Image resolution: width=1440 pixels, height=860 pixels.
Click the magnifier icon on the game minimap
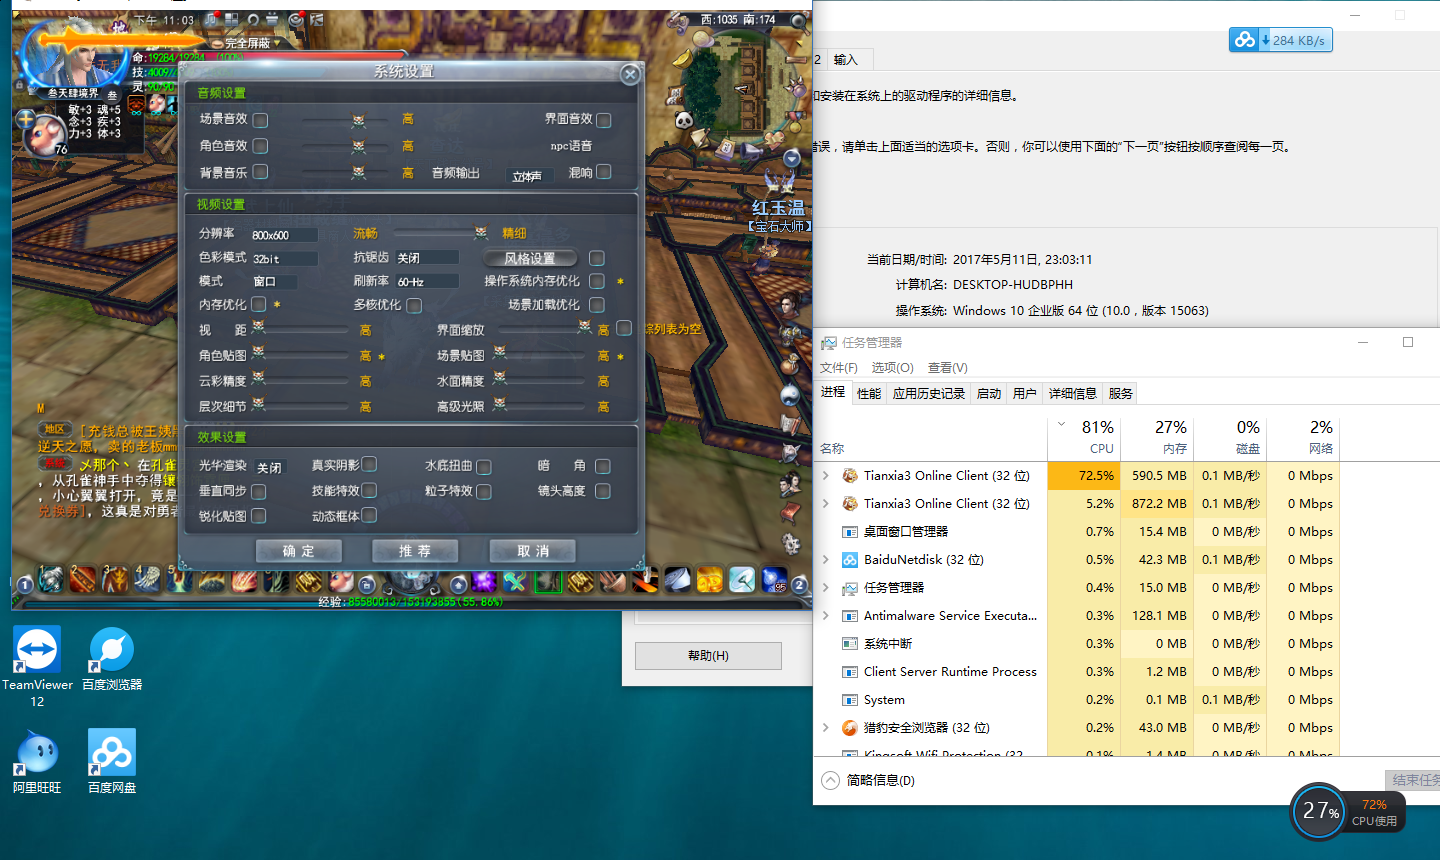[x=798, y=21]
